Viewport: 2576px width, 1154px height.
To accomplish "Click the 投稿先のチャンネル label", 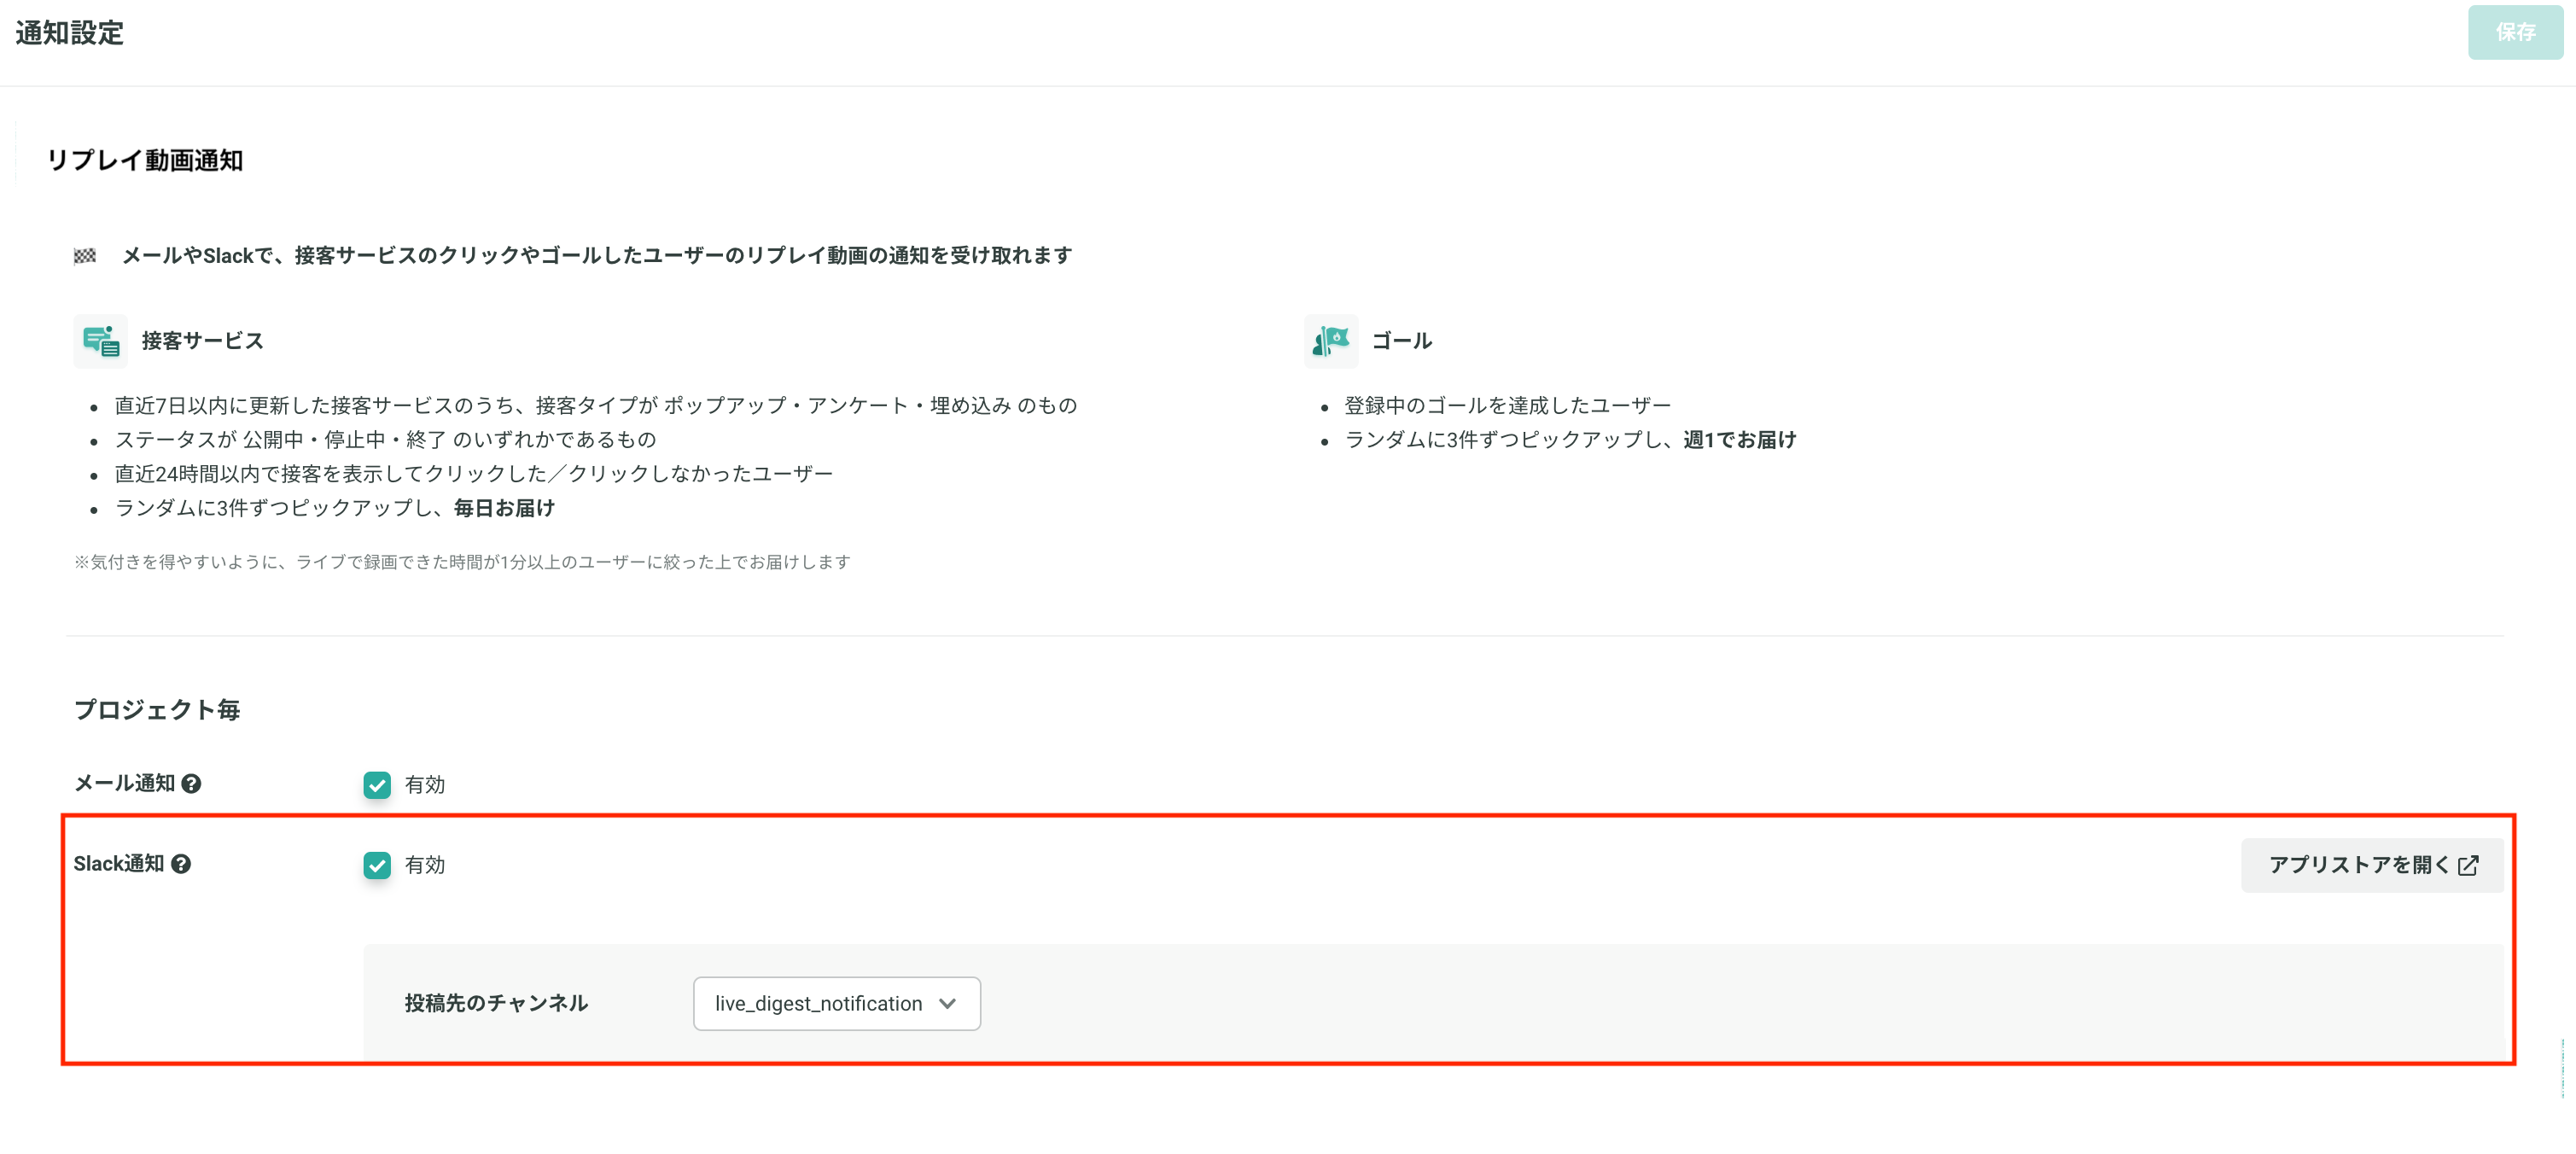I will pos(496,1003).
